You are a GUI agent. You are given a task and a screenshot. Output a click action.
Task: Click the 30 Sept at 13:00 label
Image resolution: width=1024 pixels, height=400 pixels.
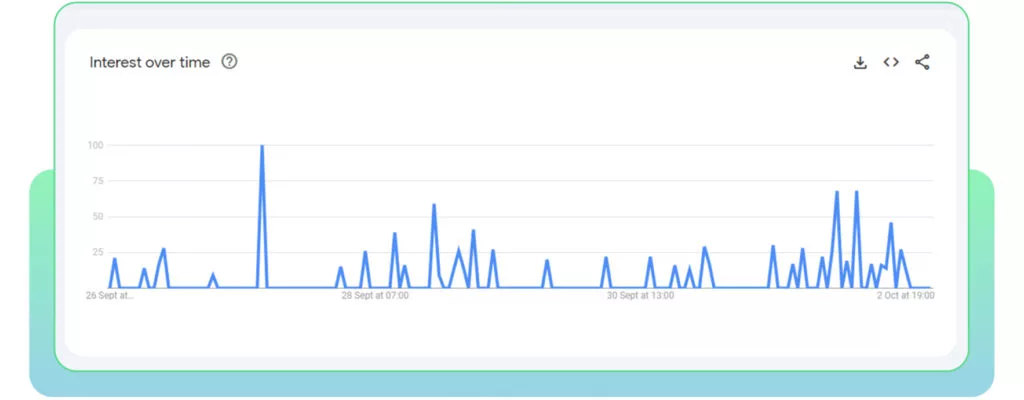(x=641, y=295)
